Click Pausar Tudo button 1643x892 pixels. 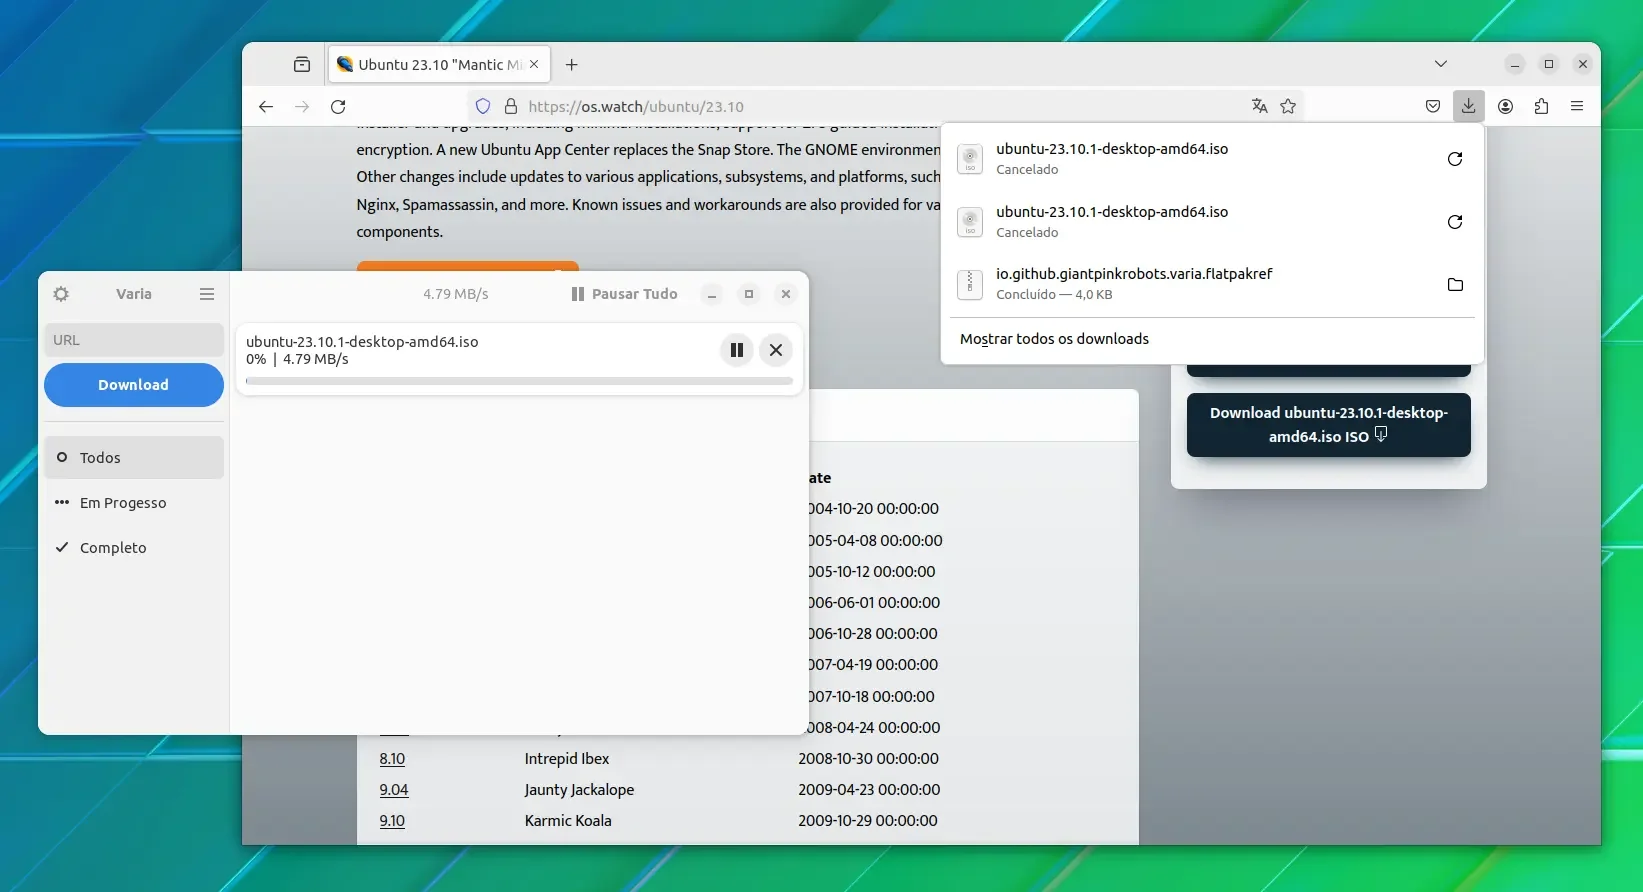point(624,294)
